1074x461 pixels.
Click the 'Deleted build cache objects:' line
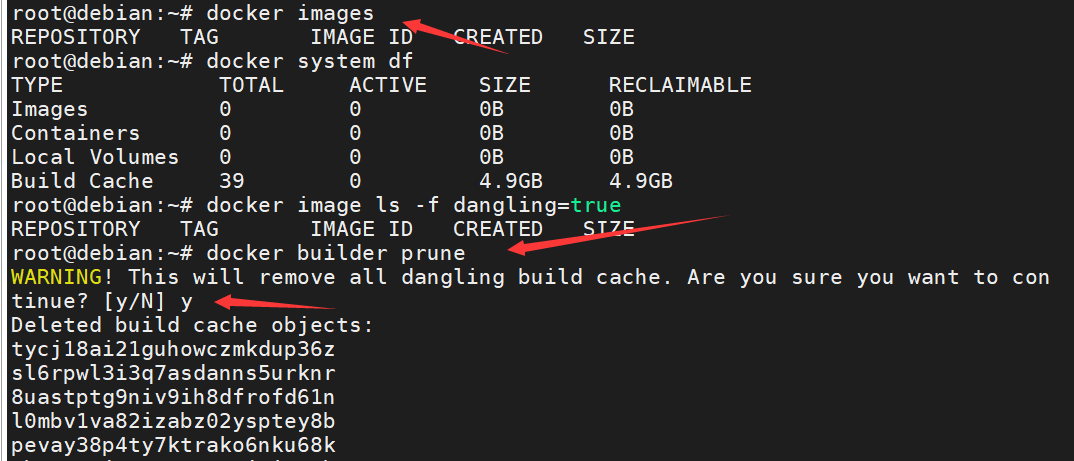192,325
